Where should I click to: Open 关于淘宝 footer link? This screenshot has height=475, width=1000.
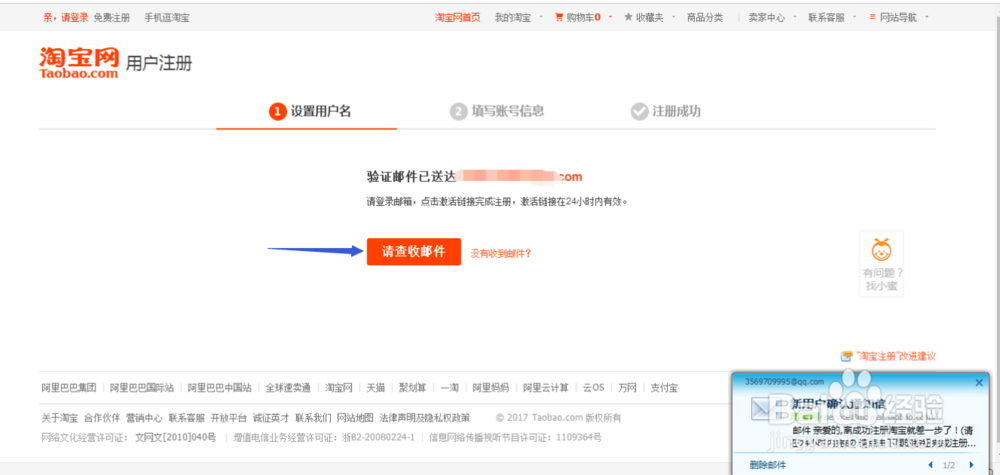pos(60,418)
